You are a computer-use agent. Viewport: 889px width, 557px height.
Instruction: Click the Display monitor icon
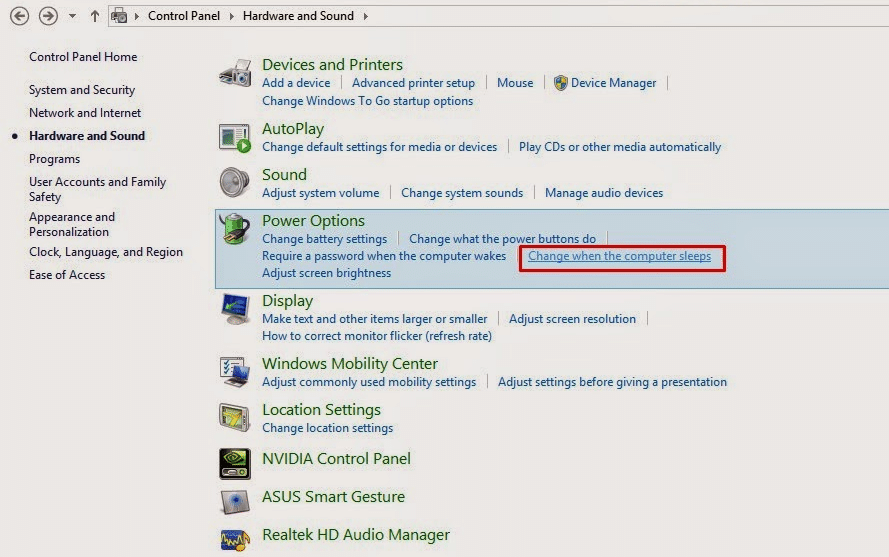click(235, 309)
